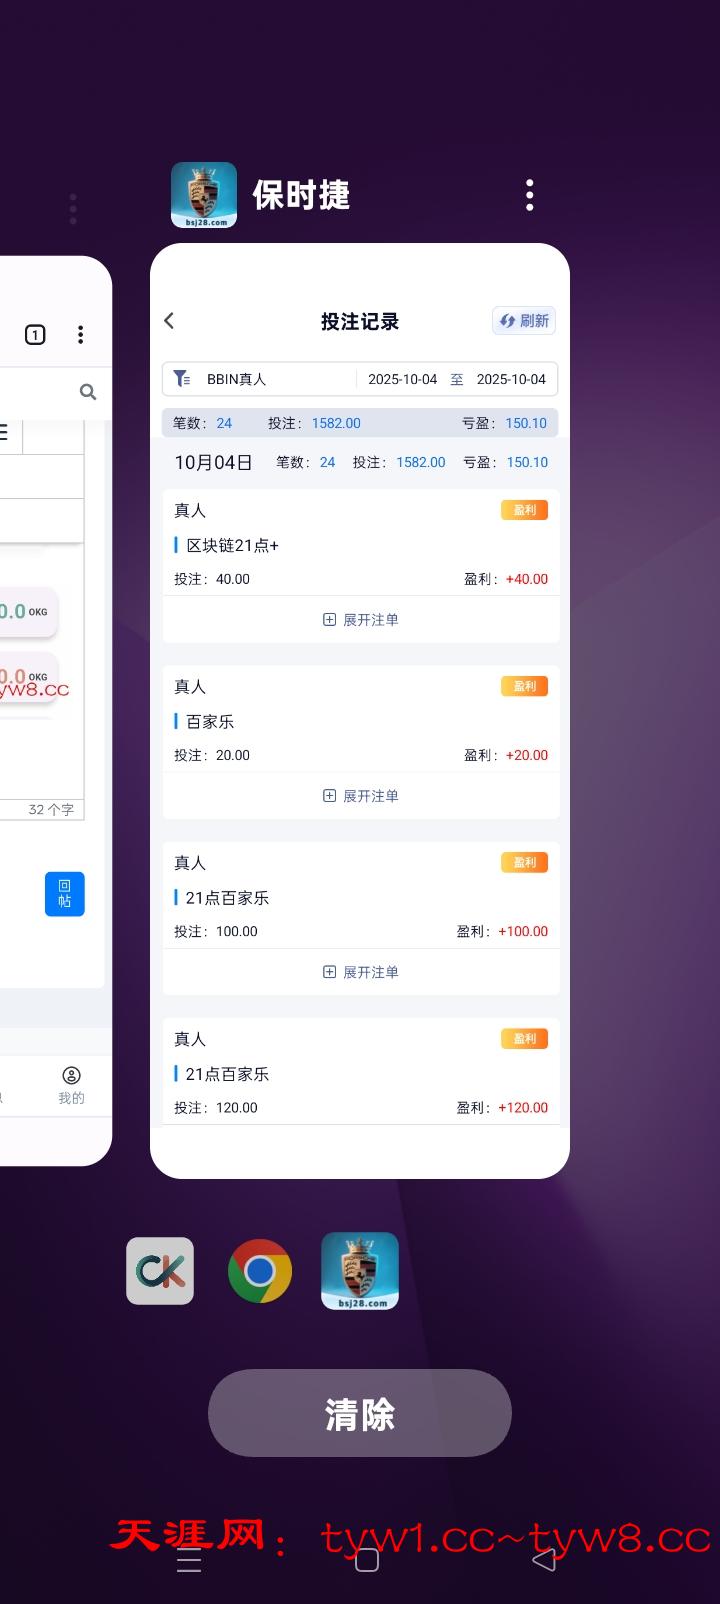Open the BBIN真人 platform filter dropdown

(x=237, y=379)
